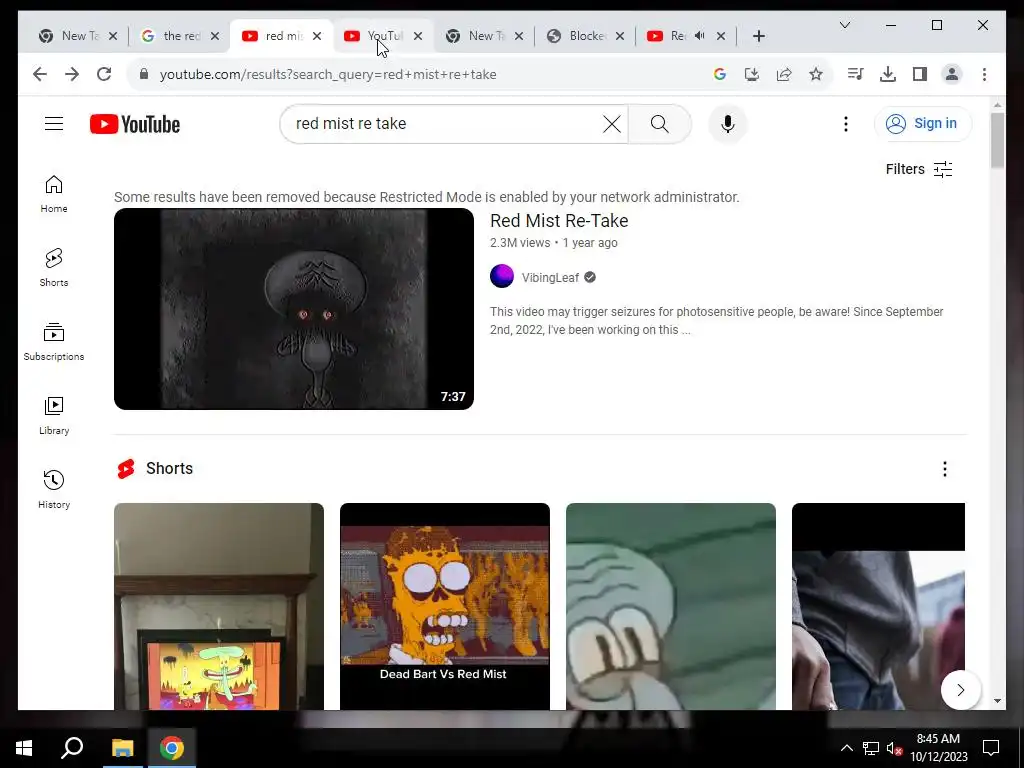
Task: Click the Sign in button
Action: (922, 123)
